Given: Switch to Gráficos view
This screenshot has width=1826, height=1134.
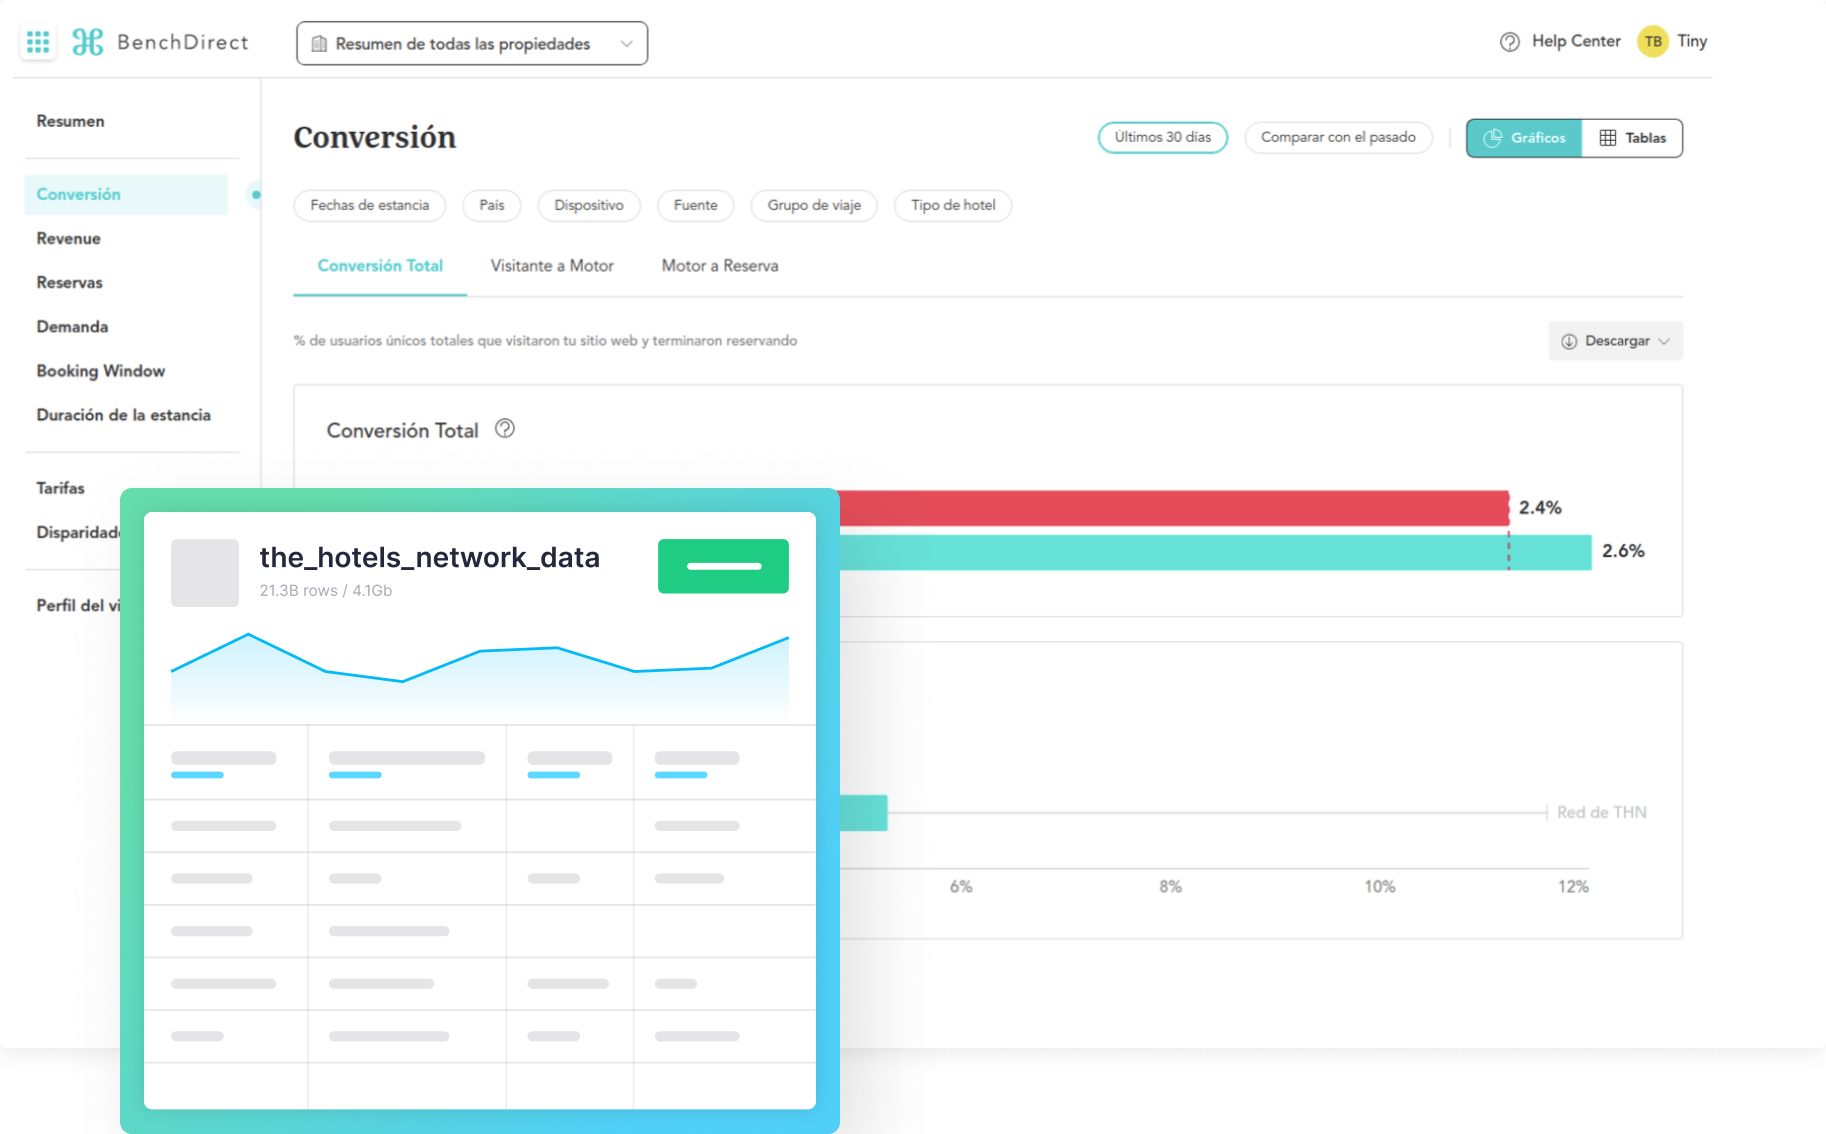Looking at the screenshot, I should pos(1524,138).
